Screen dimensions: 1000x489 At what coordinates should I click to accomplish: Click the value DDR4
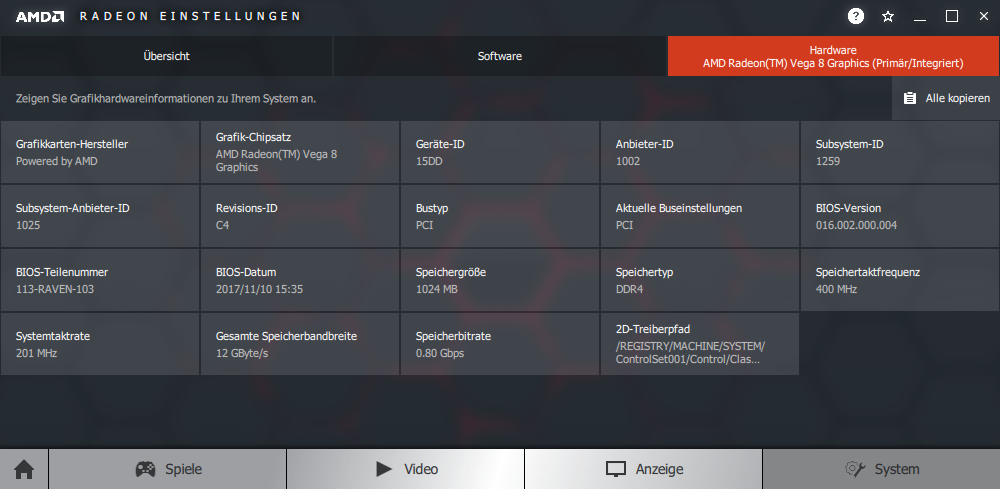629,289
